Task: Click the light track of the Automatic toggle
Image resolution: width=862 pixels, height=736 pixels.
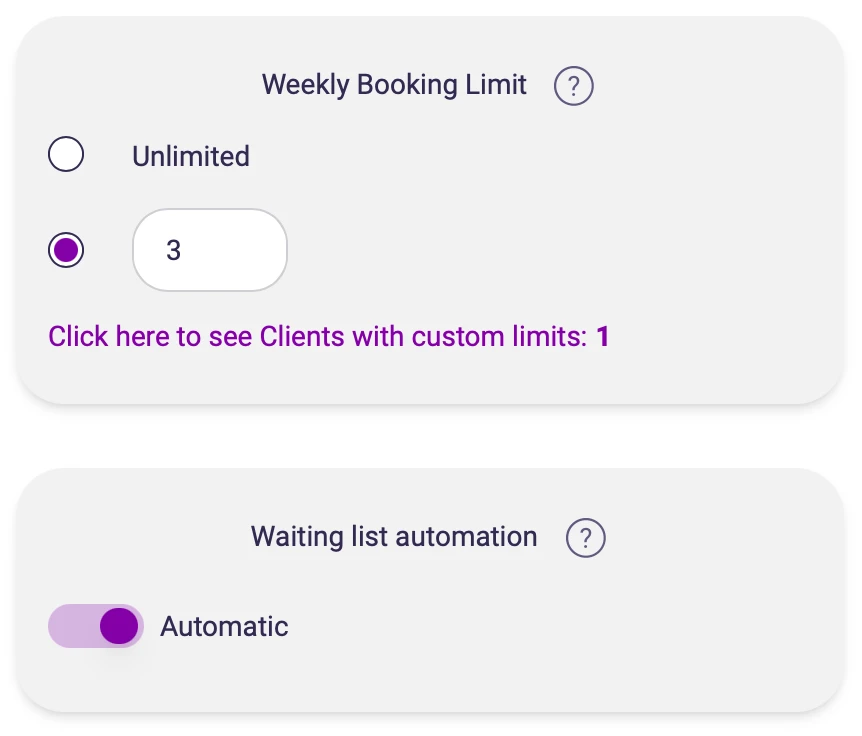Action: point(70,626)
